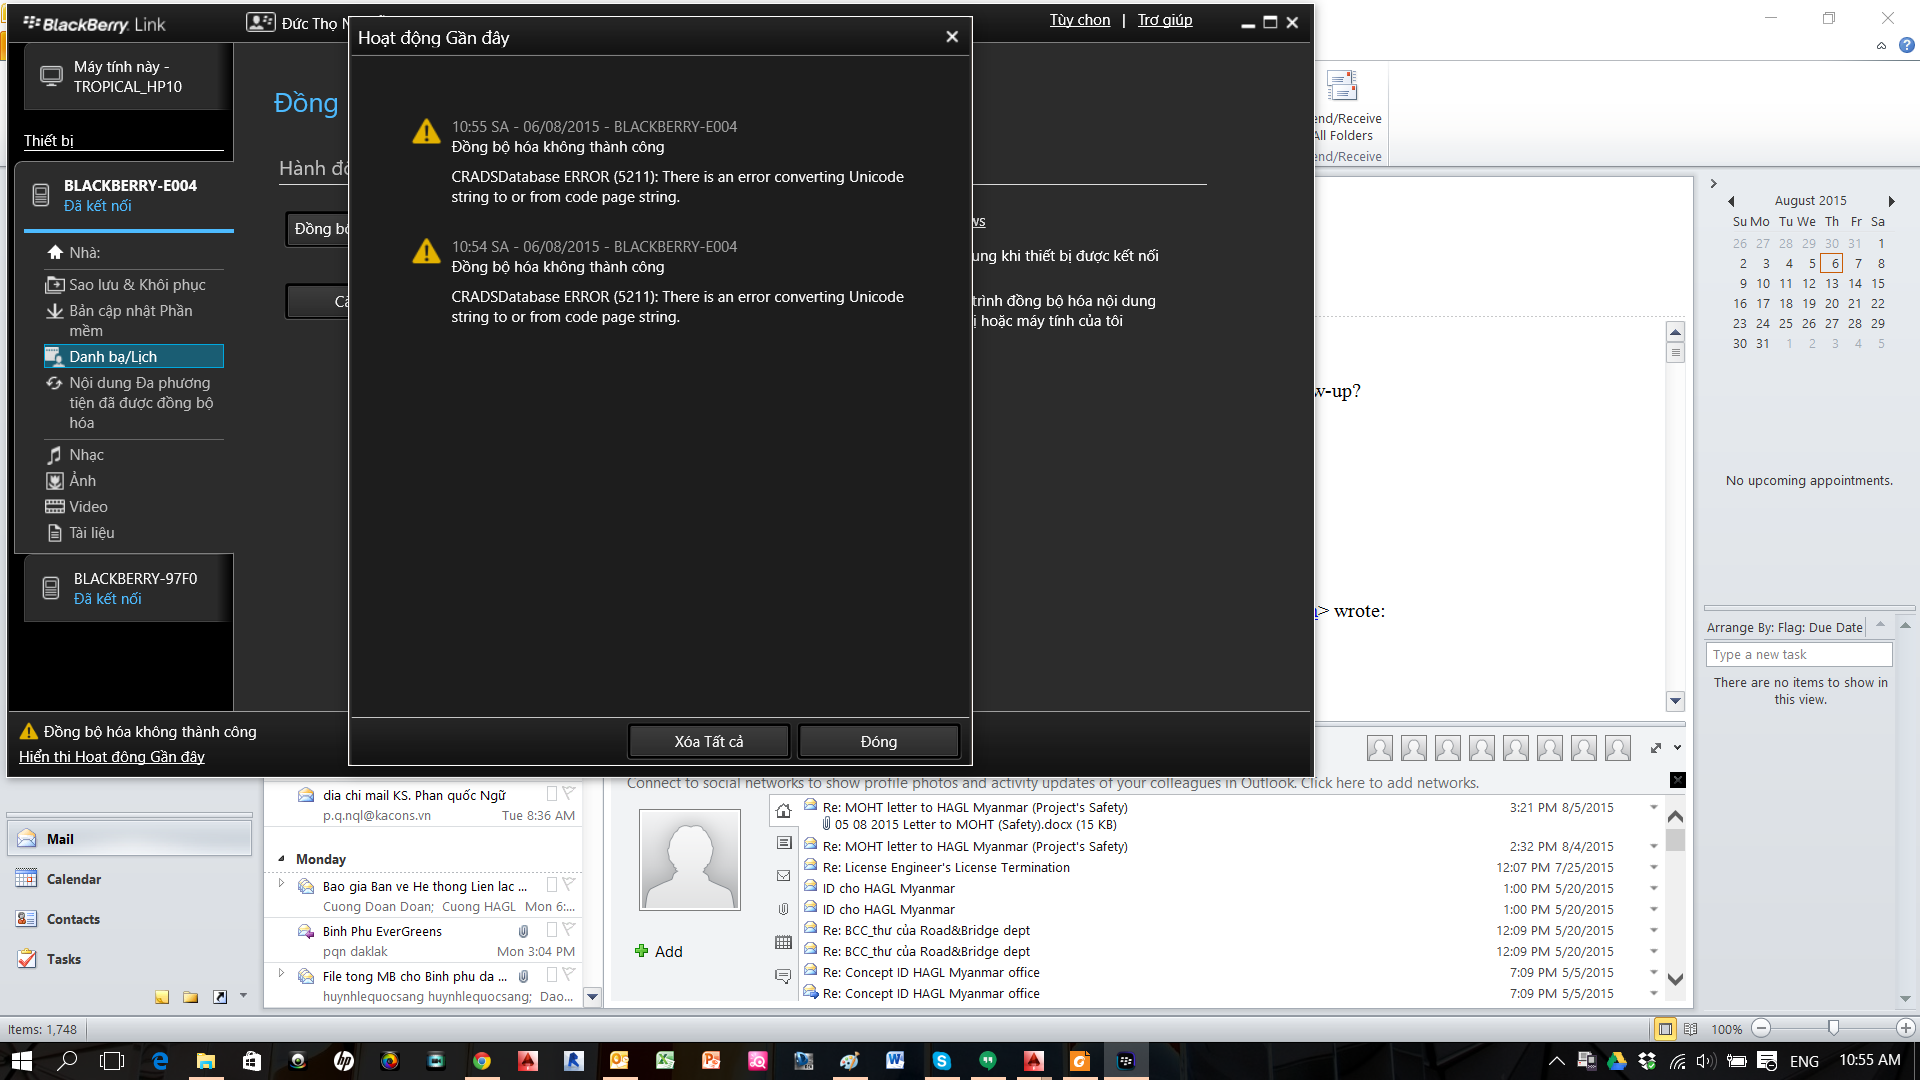The width and height of the screenshot is (1920, 1080).
Task: Click the Đóng button in dialog
Action: click(x=878, y=741)
